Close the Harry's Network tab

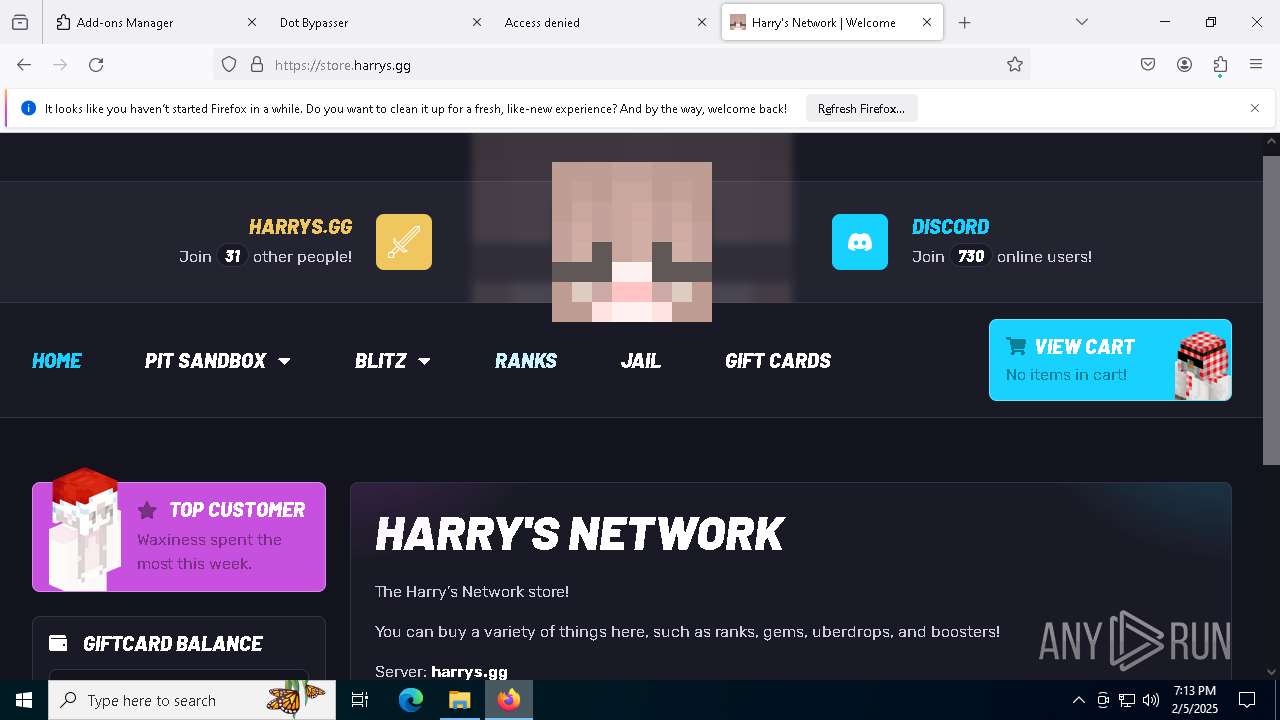pos(927,22)
